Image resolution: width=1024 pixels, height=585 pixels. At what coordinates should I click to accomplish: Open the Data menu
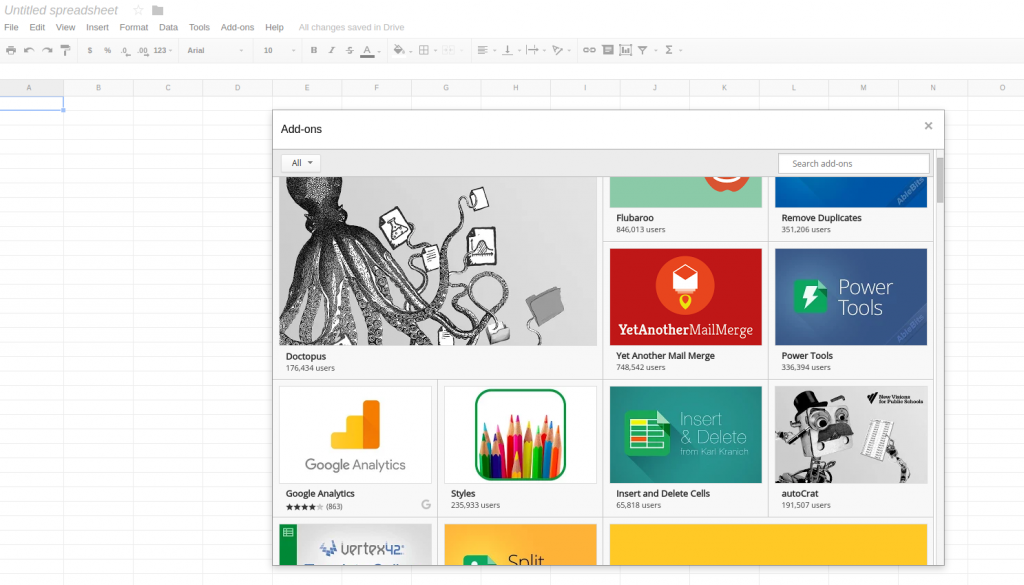168,27
